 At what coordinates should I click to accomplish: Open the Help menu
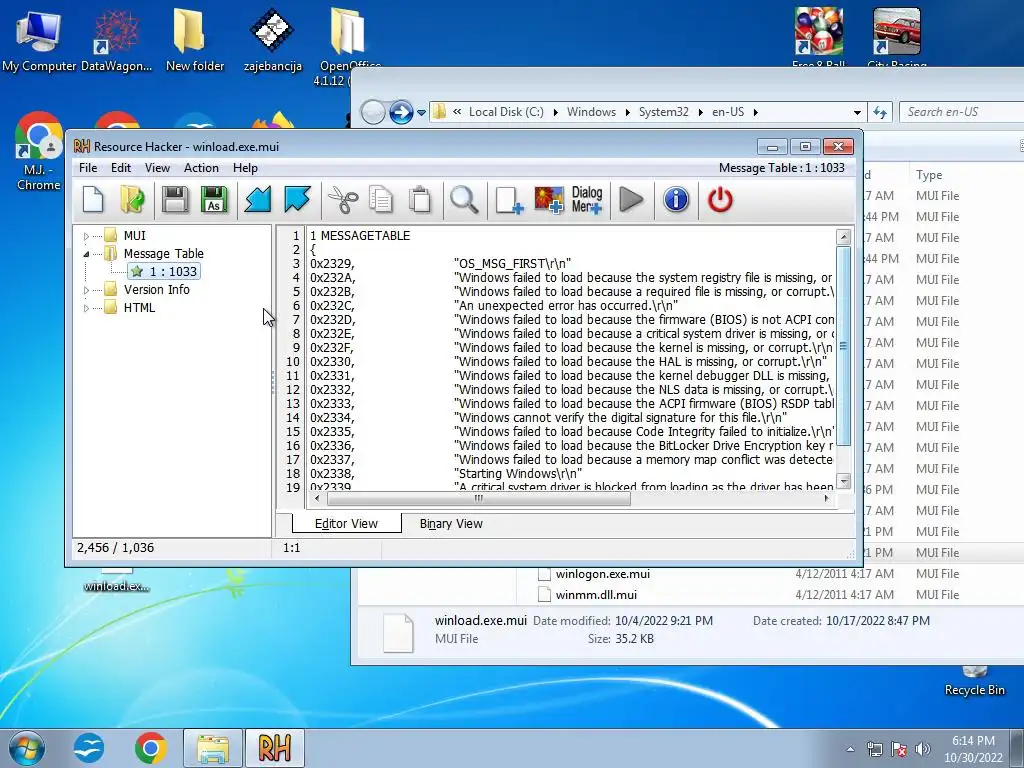click(246, 168)
